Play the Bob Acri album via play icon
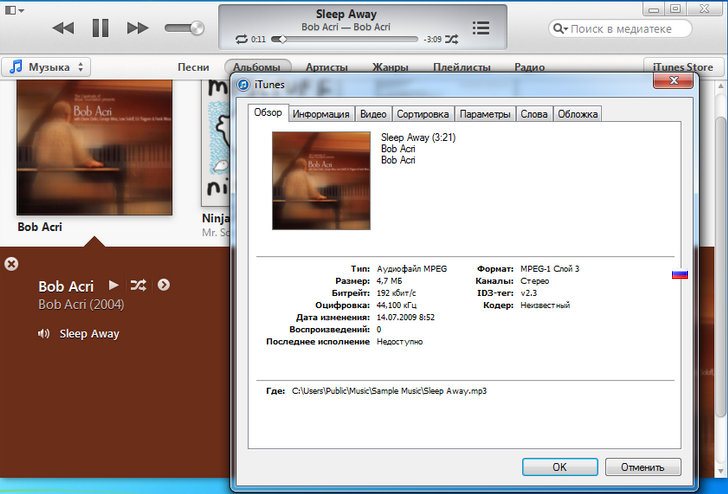This screenshot has height=494, width=728. tap(113, 285)
